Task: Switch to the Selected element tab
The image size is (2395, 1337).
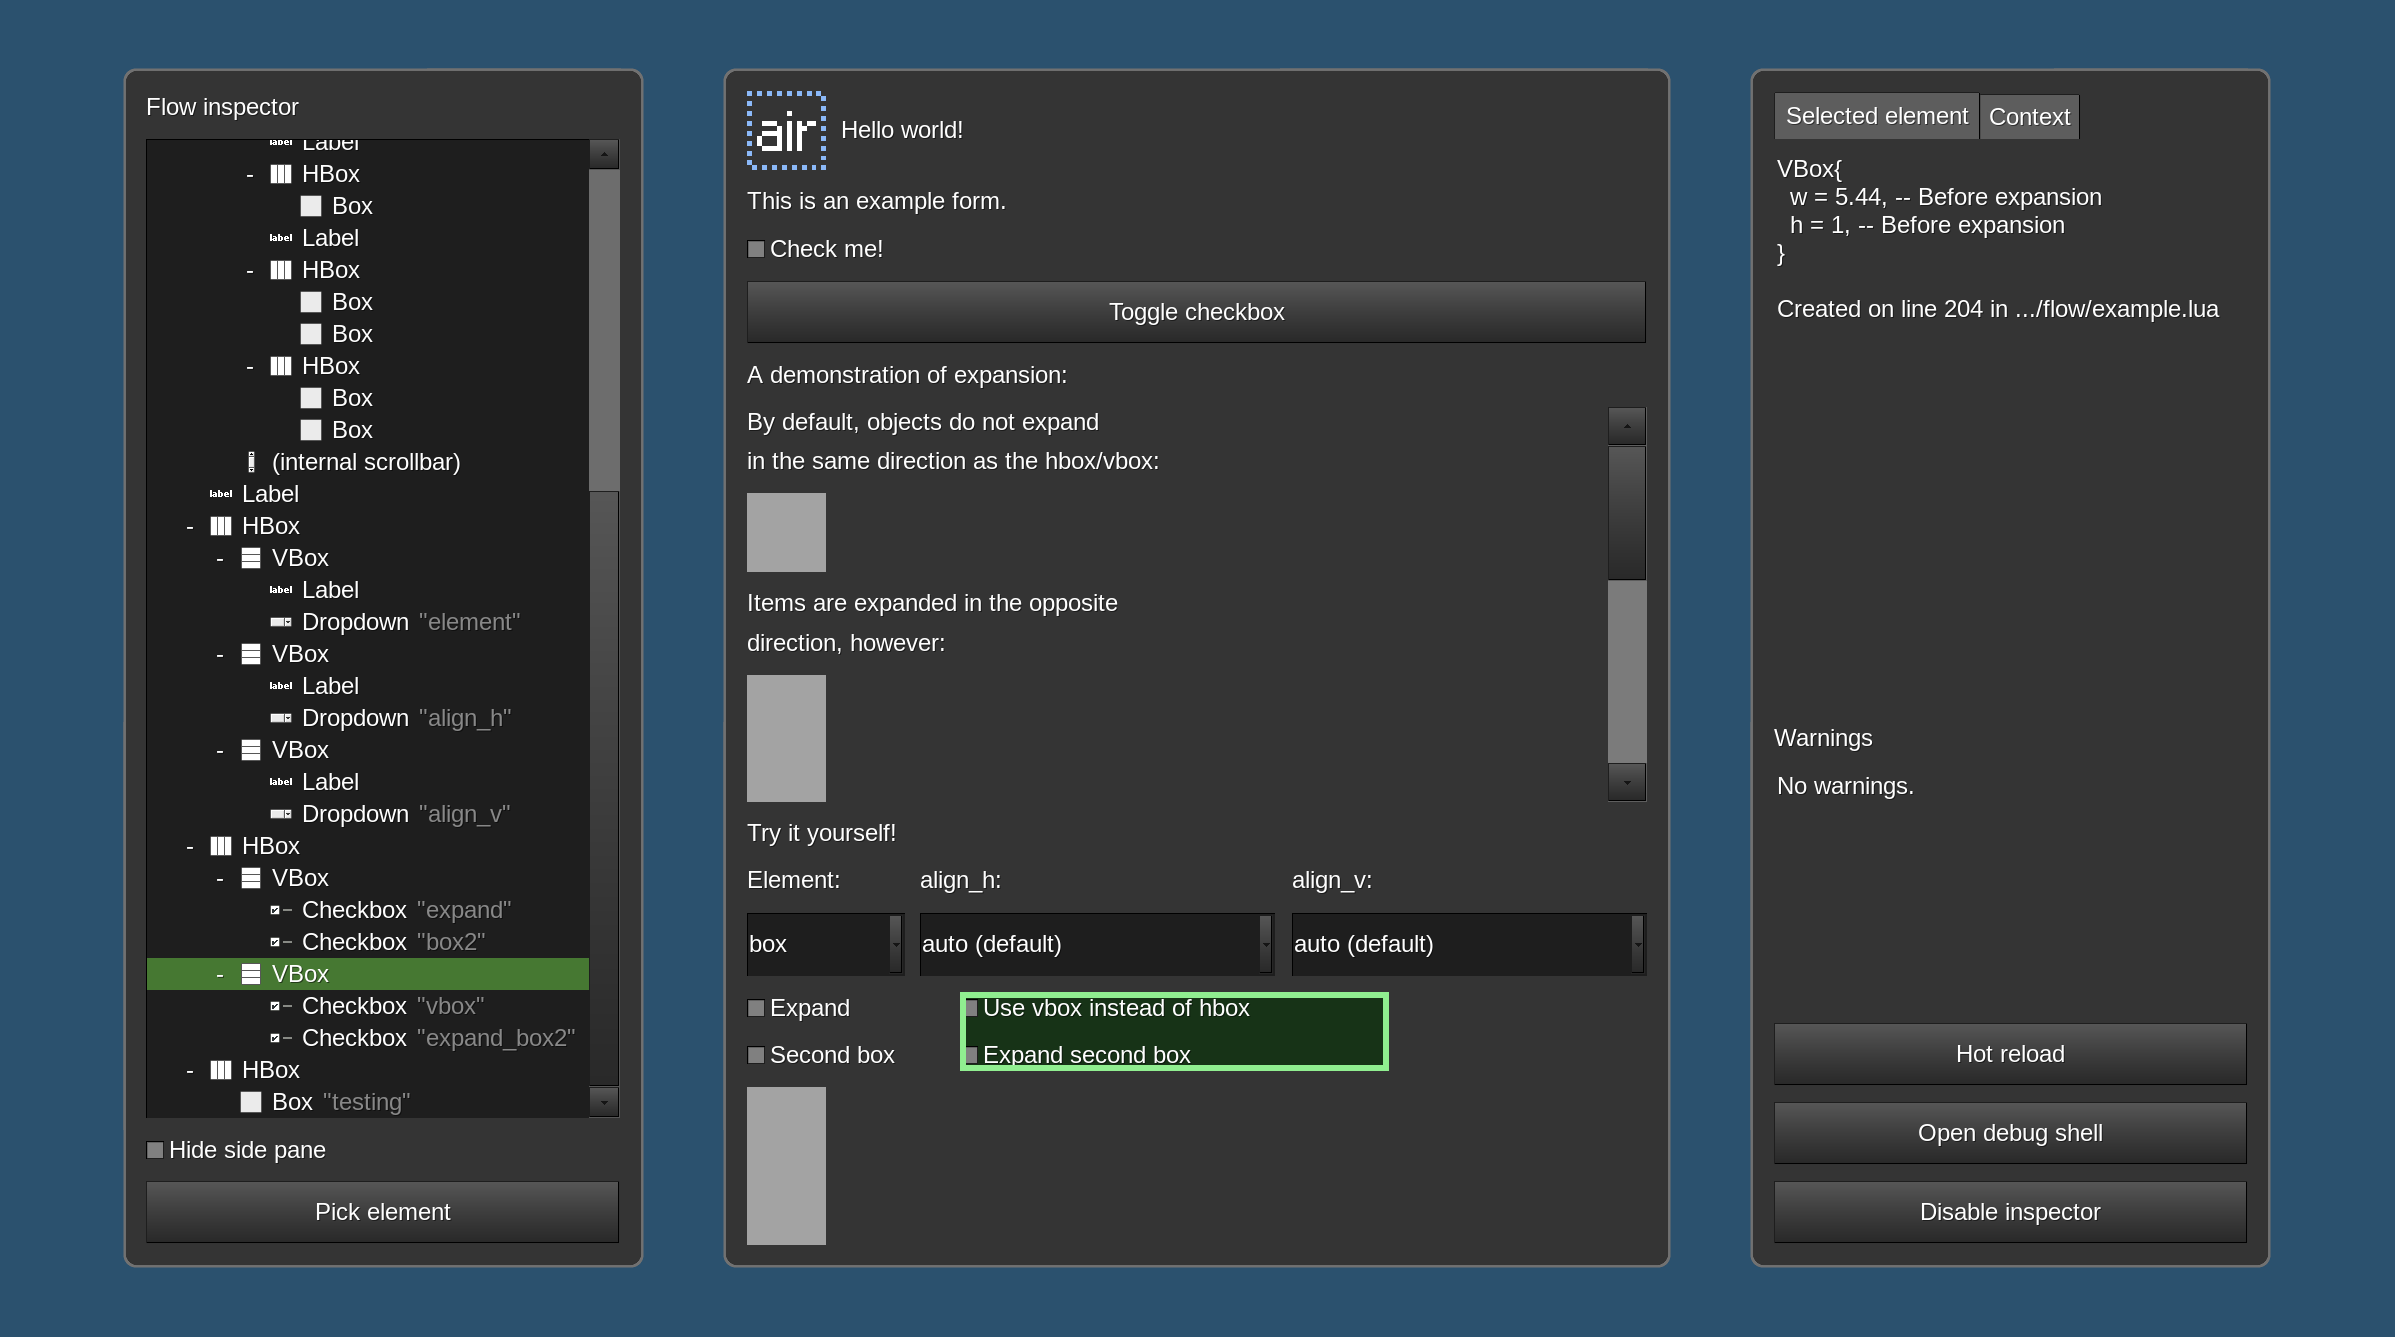Action: [x=1876, y=117]
